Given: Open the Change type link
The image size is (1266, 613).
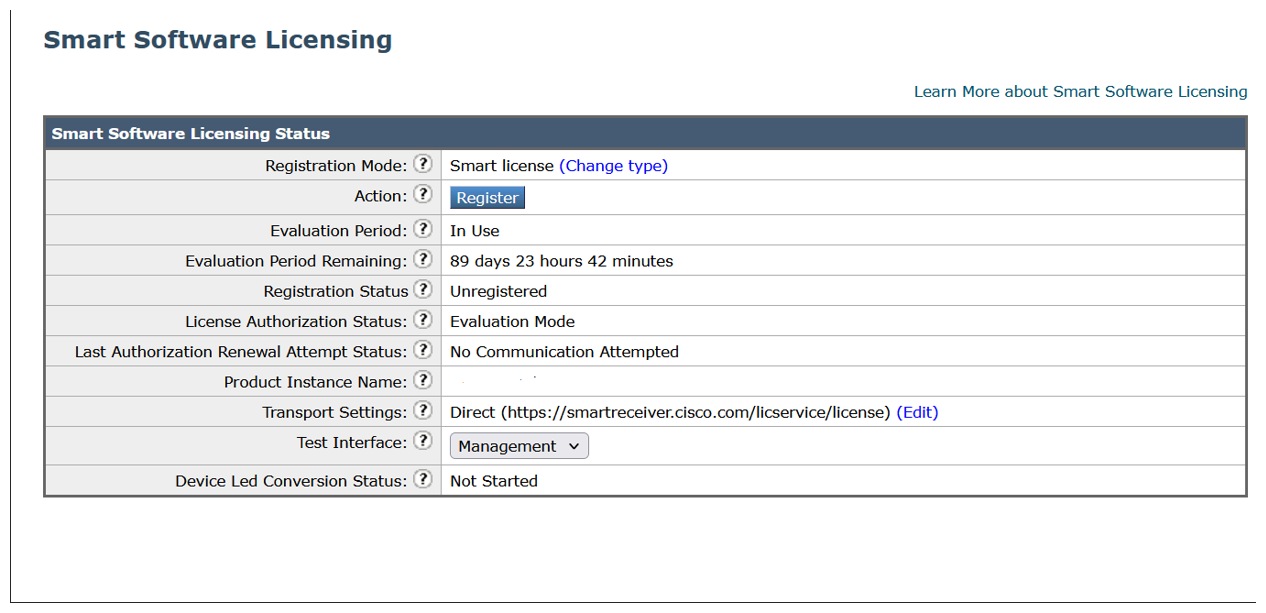Looking at the screenshot, I should (x=613, y=165).
